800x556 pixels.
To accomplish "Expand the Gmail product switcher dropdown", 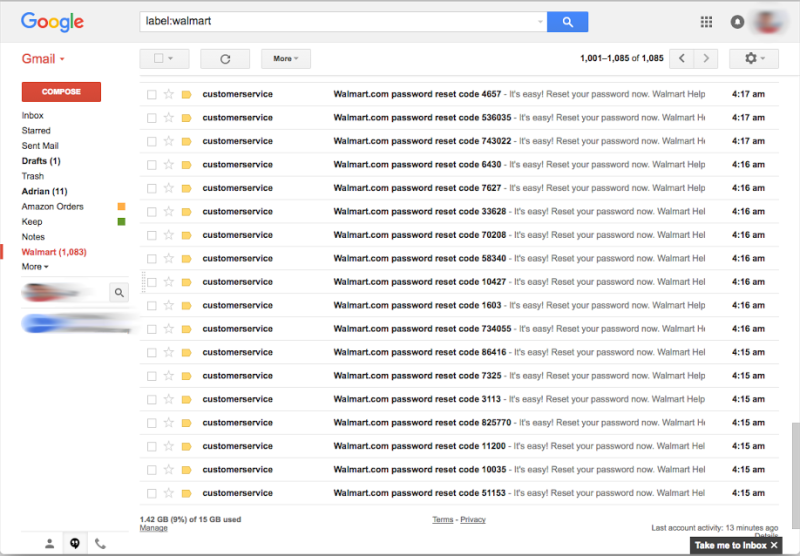I will click(43, 59).
